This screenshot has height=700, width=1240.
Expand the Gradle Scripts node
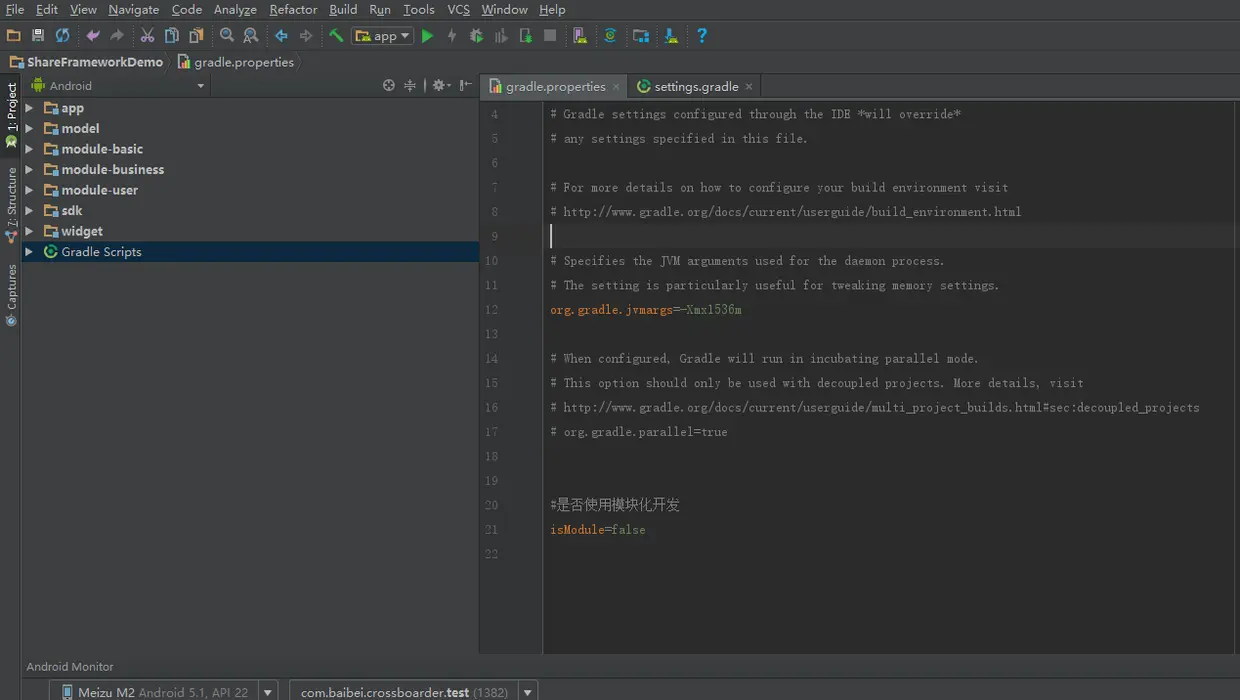coord(29,252)
